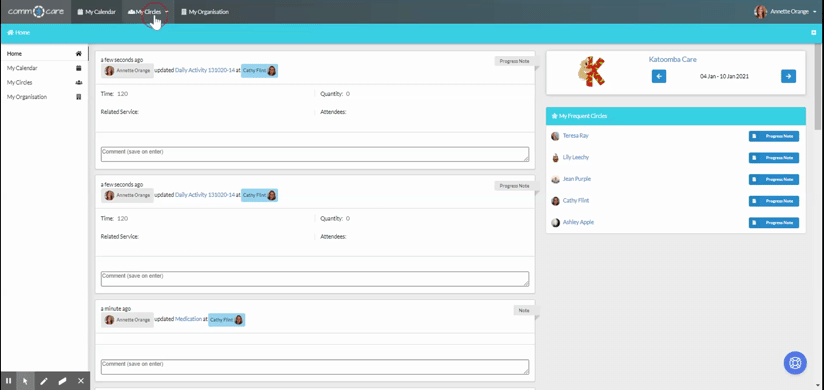Select My Calendar in the left sidebar
Viewport: 824px width, 390px height.
pyautogui.click(x=44, y=68)
